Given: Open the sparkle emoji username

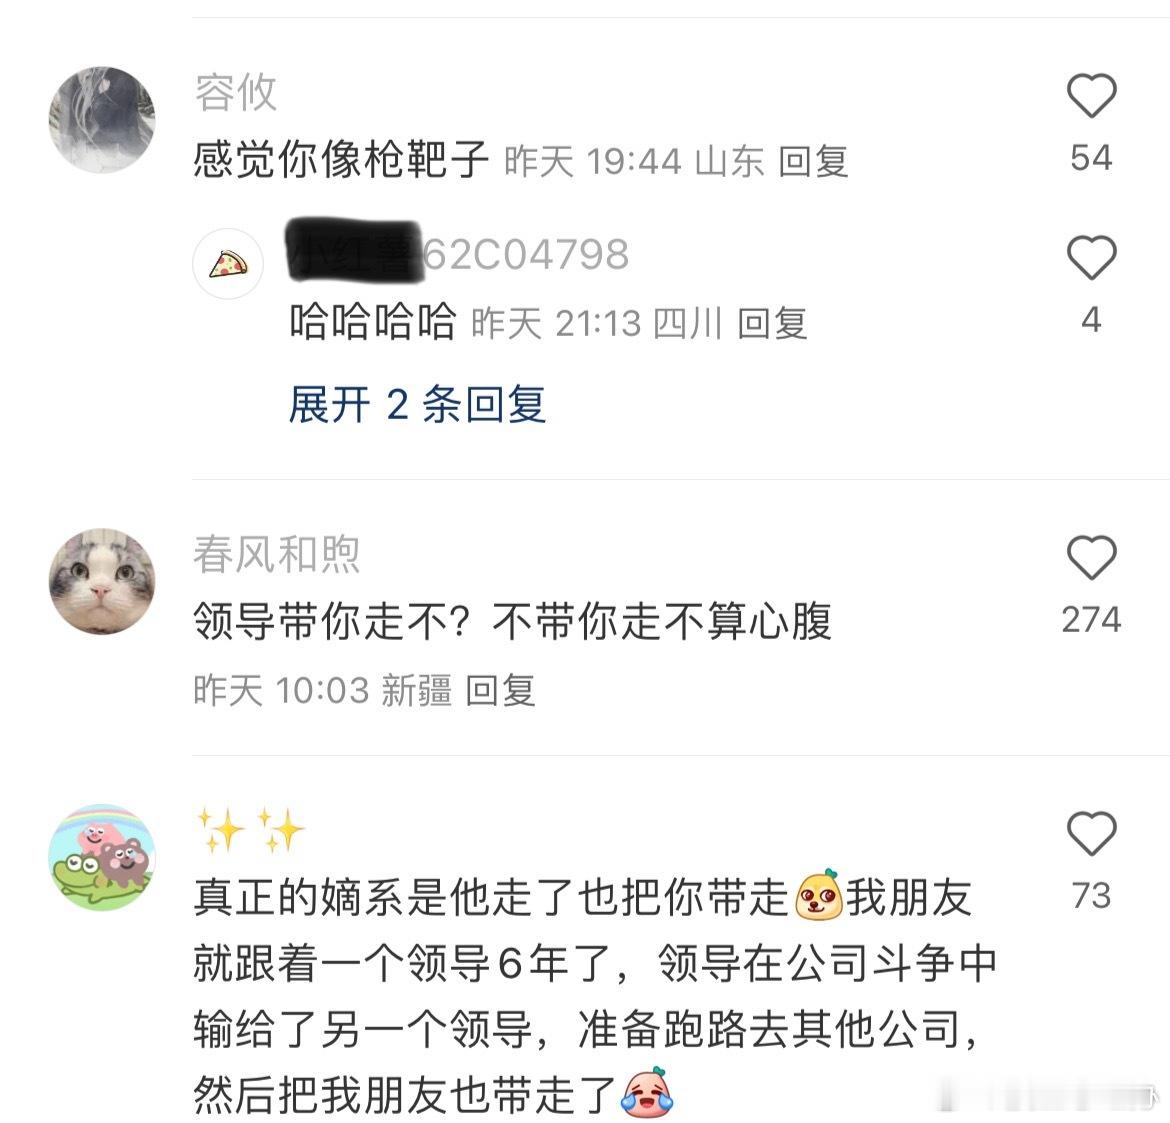Looking at the screenshot, I should coord(251,830).
